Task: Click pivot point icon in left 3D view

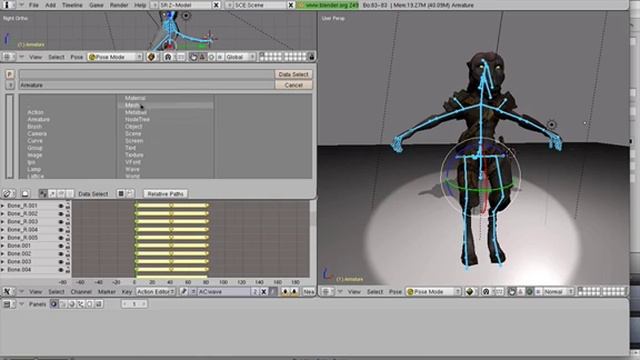Action: (168, 57)
